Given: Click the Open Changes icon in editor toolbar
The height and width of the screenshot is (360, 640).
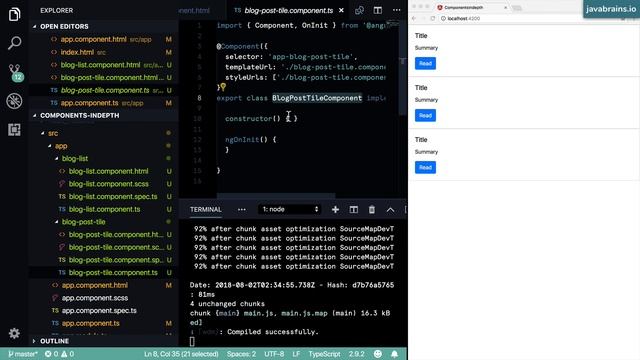Looking at the screenshot, I should (x=359, y=10).
